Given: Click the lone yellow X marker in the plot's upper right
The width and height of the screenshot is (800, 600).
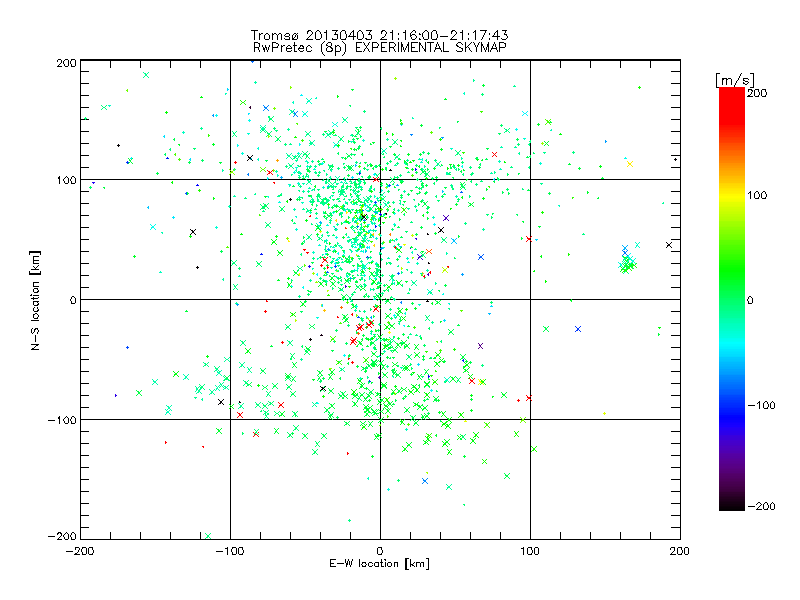Looking at the screenshot, I should (630, 164).
